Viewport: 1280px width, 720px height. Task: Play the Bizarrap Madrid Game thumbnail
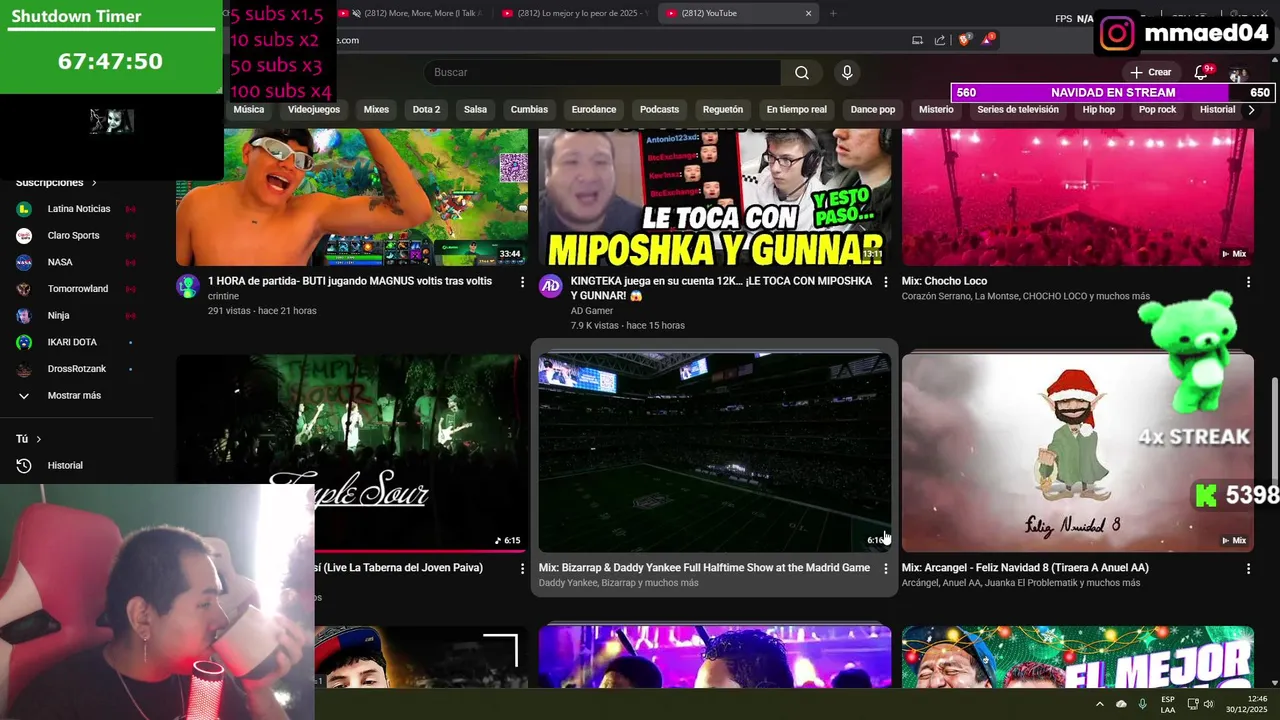(x=714, y=452)
